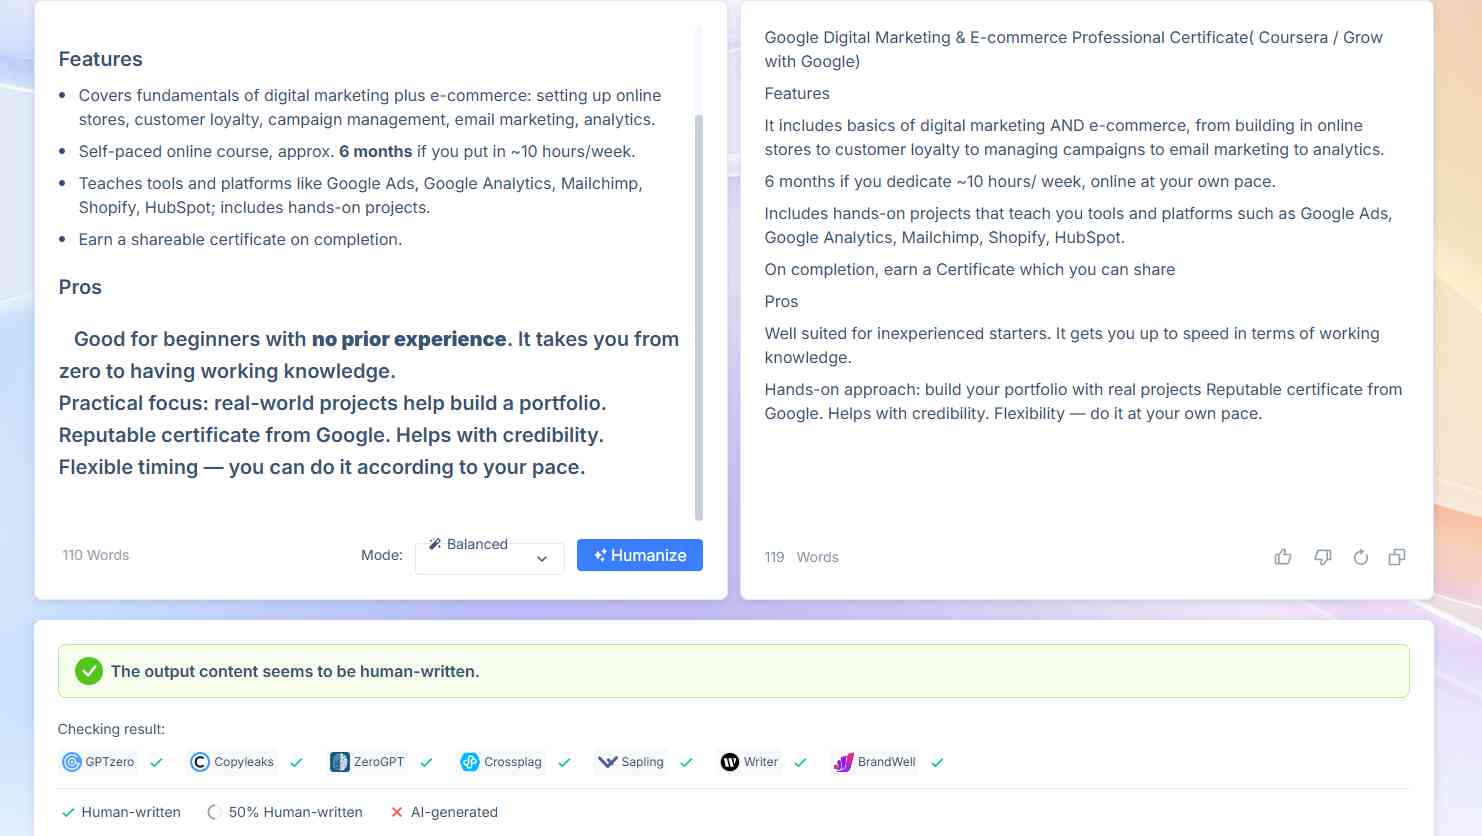
Task: Click the 'Self-paced online course' bullet line
Action: point(357,151)
